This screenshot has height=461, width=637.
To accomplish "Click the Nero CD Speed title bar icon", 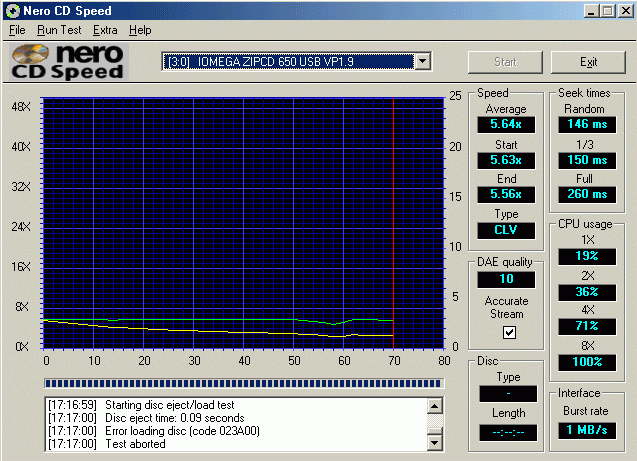I will [x=13, y=11].
